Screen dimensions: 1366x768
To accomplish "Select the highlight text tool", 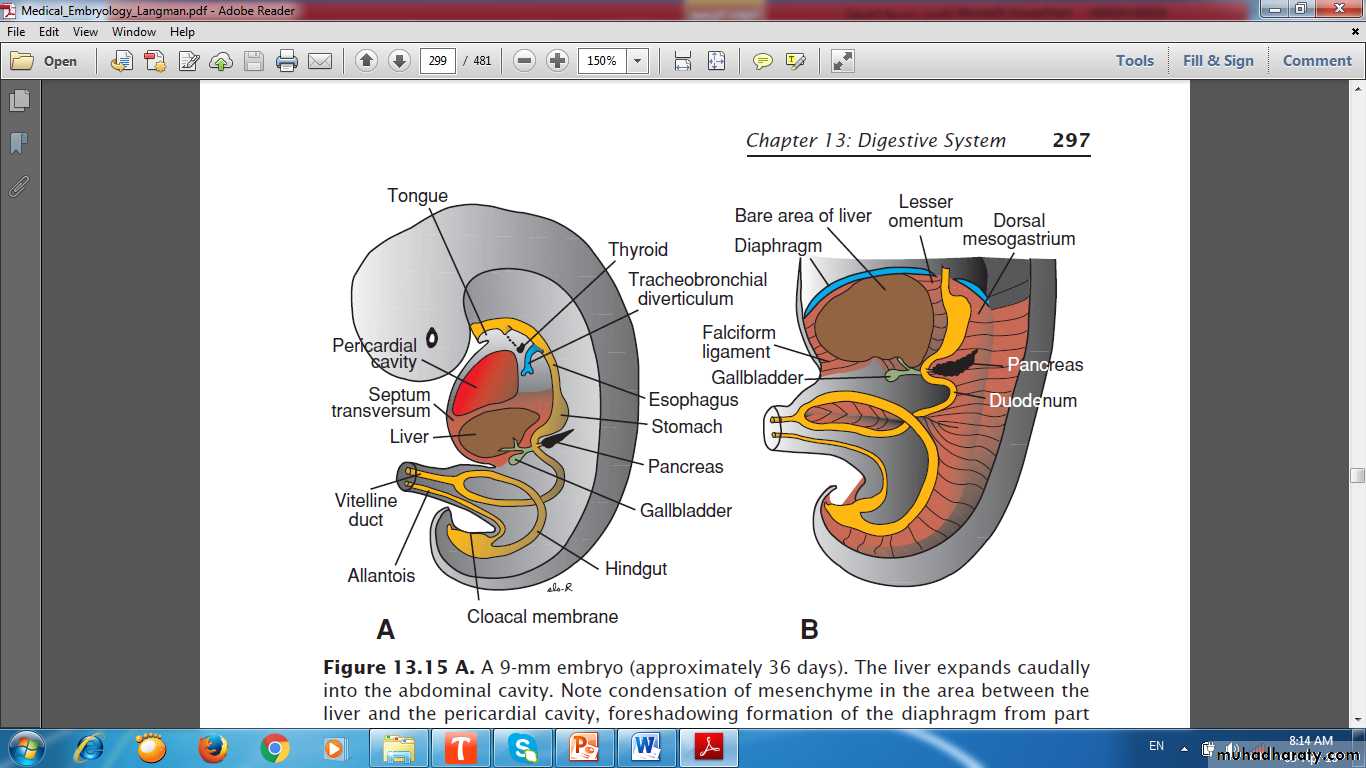I will tap(796, 61).
